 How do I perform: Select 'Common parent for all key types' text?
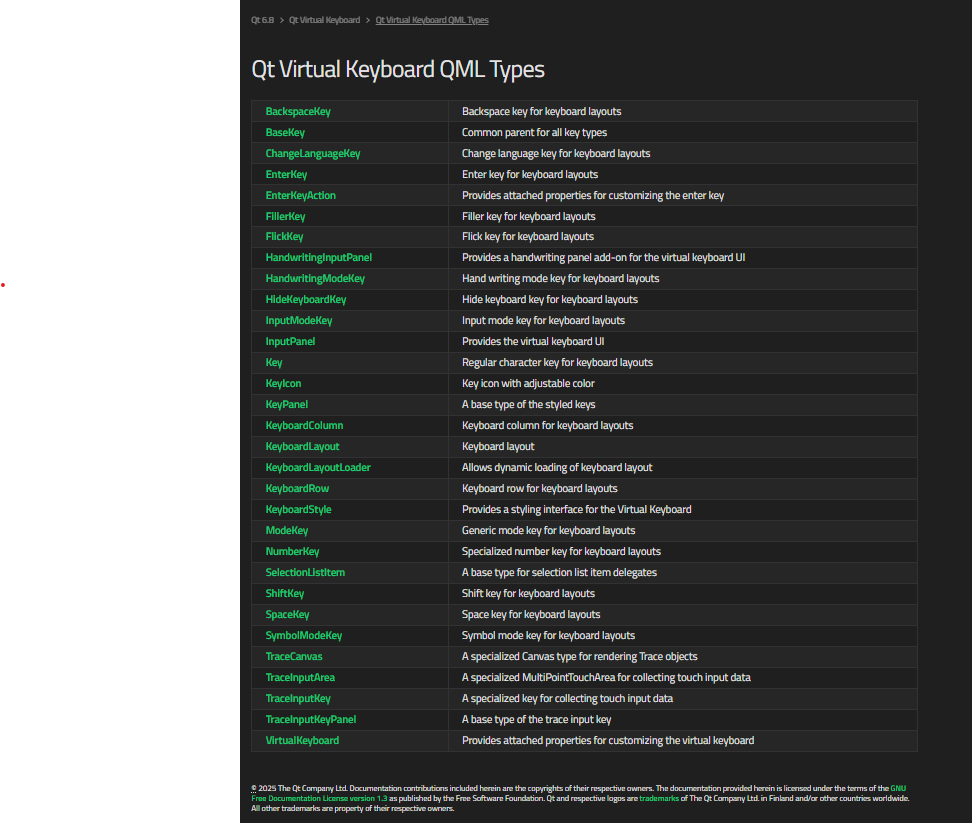(534, 133)
